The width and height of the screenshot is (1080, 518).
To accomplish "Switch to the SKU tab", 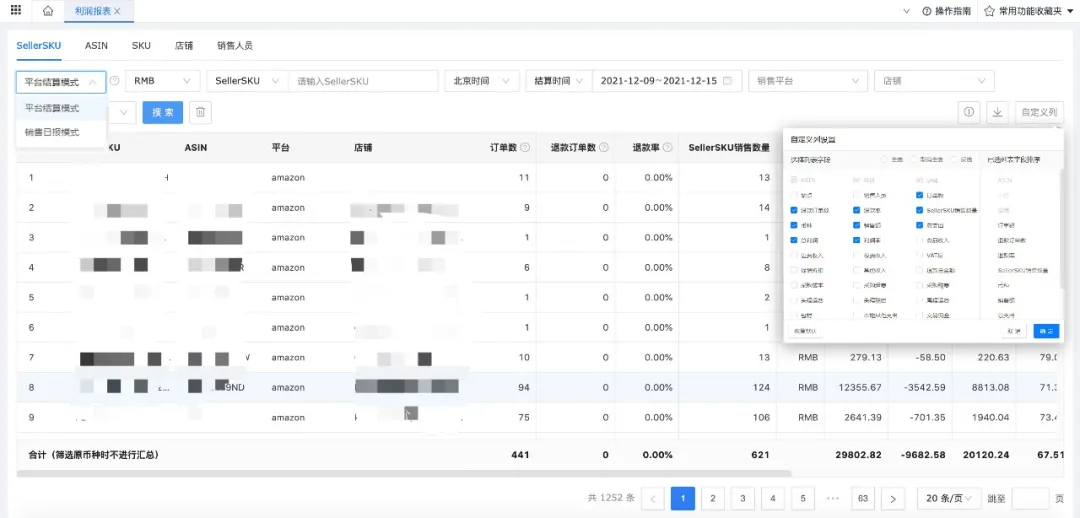I will click(x=141, y=45).
